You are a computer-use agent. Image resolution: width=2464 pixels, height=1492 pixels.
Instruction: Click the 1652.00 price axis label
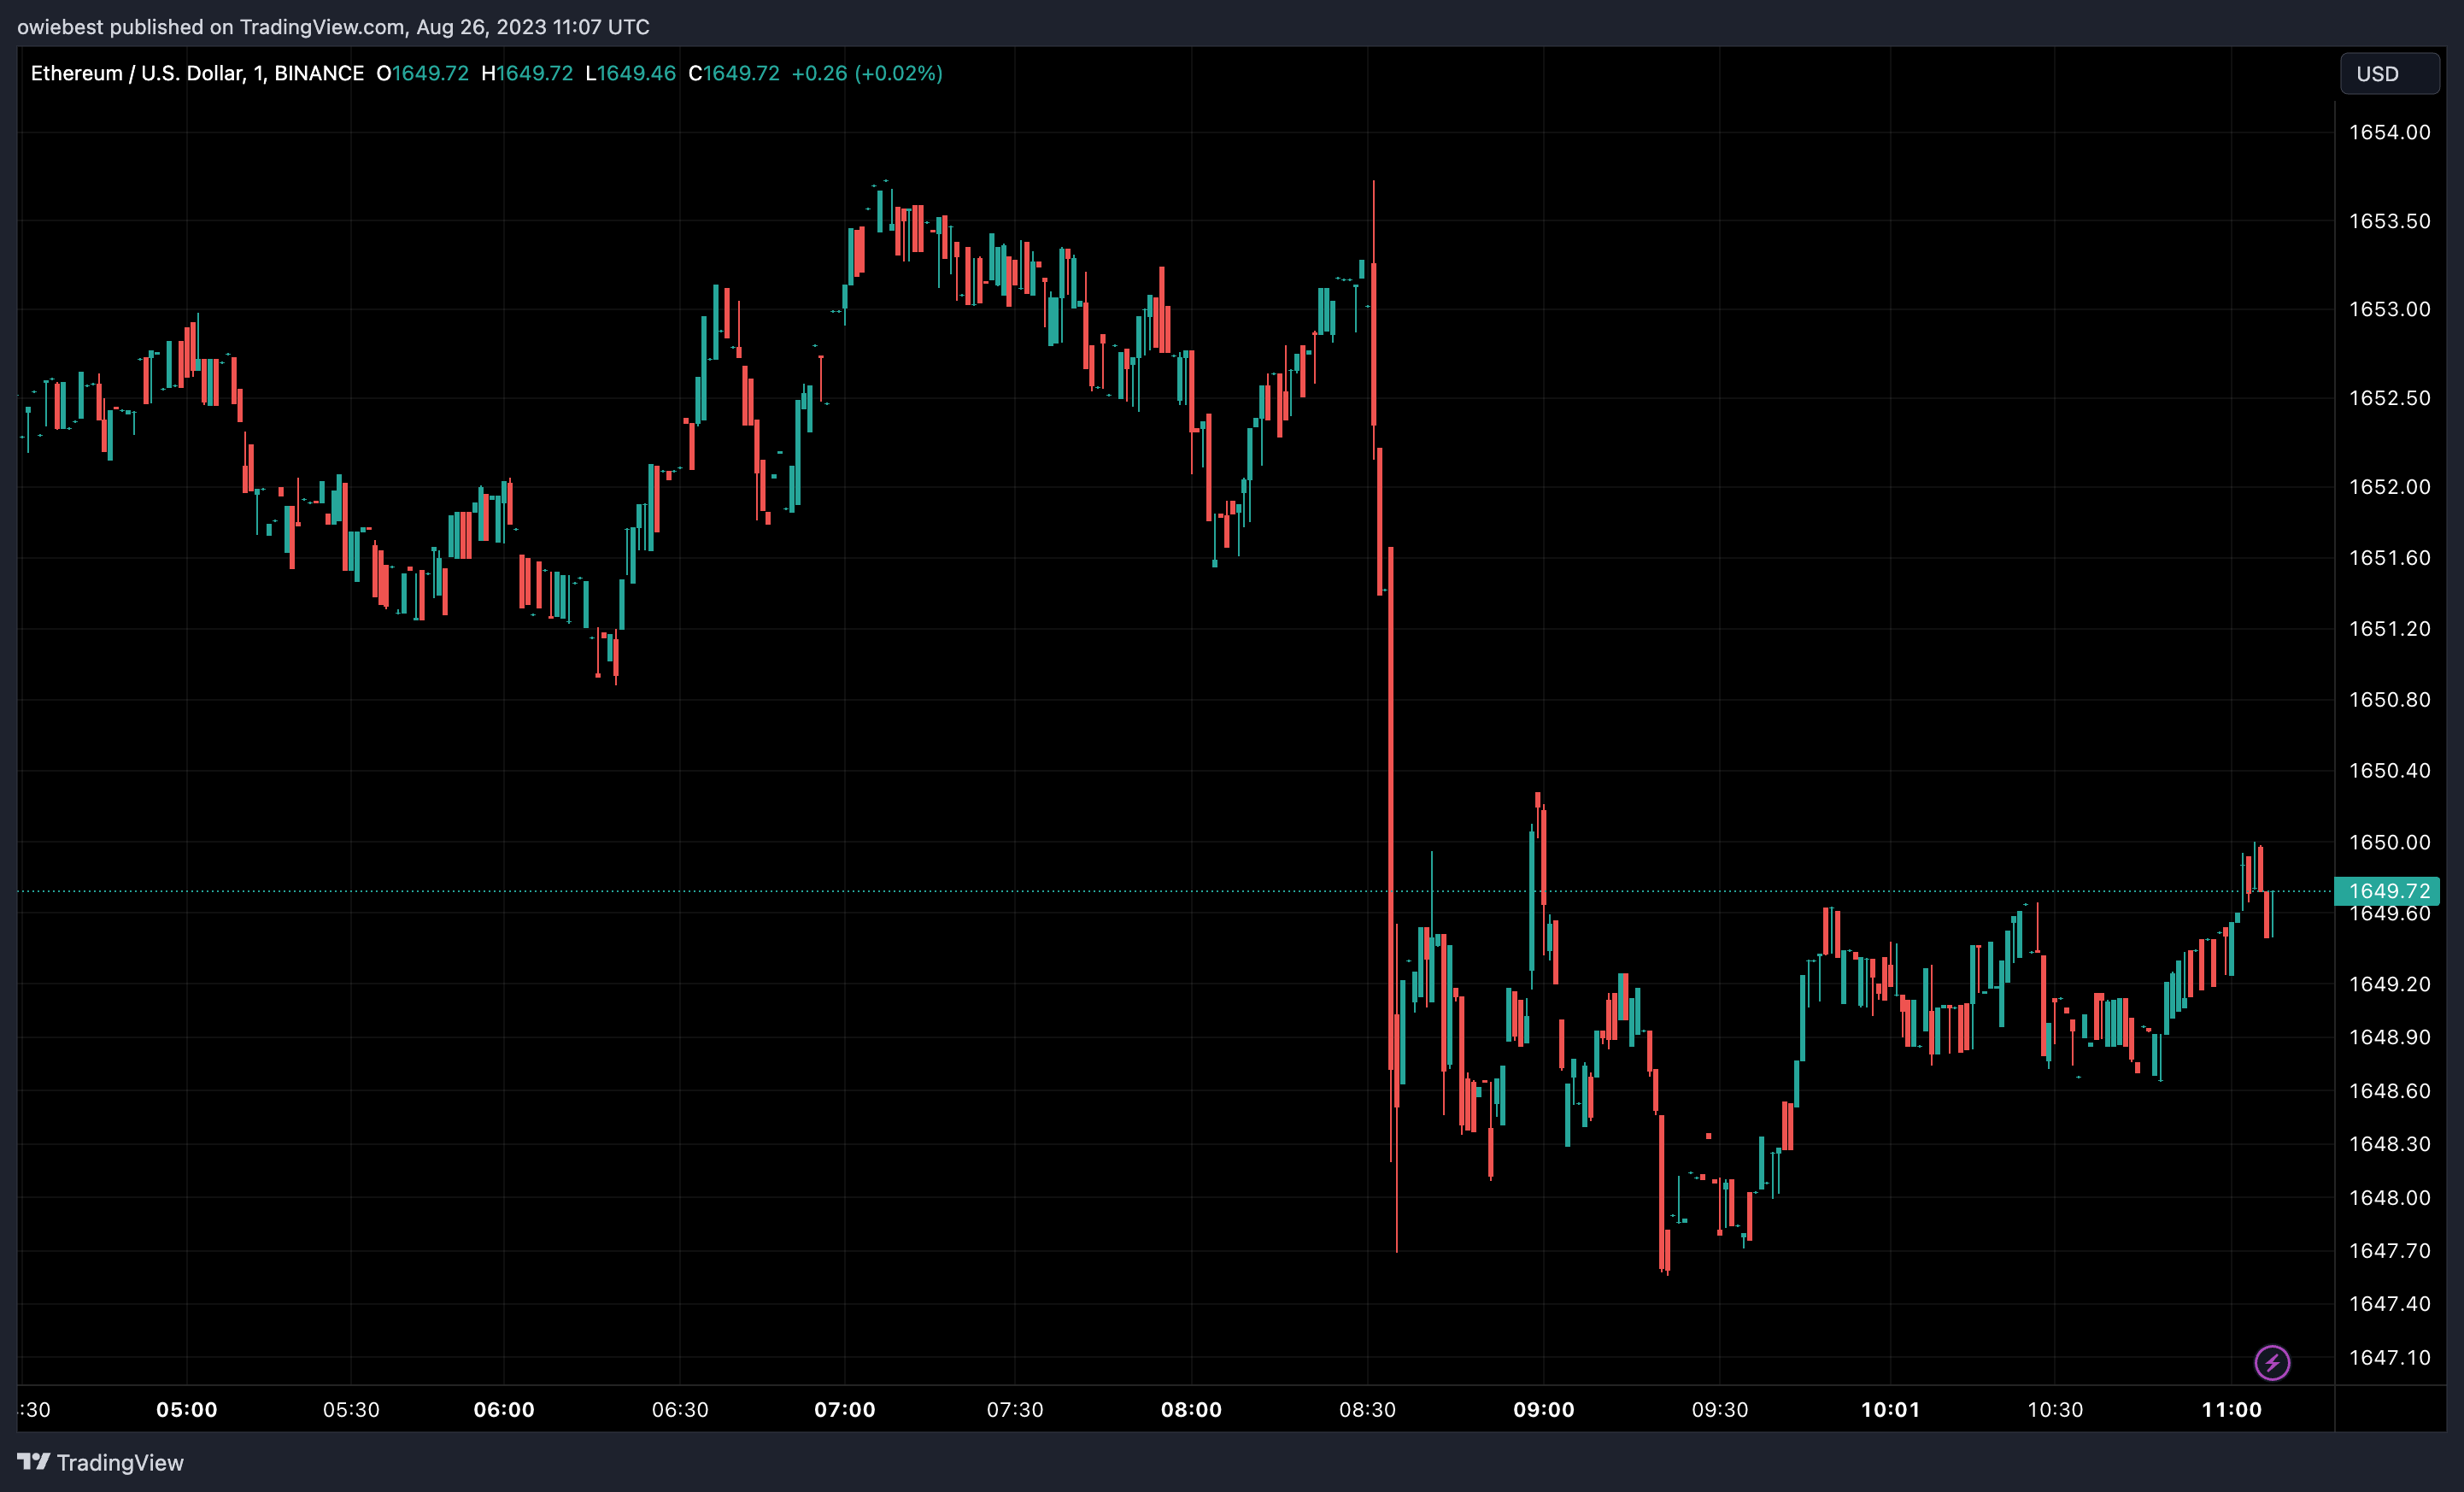pos(2389,487)
